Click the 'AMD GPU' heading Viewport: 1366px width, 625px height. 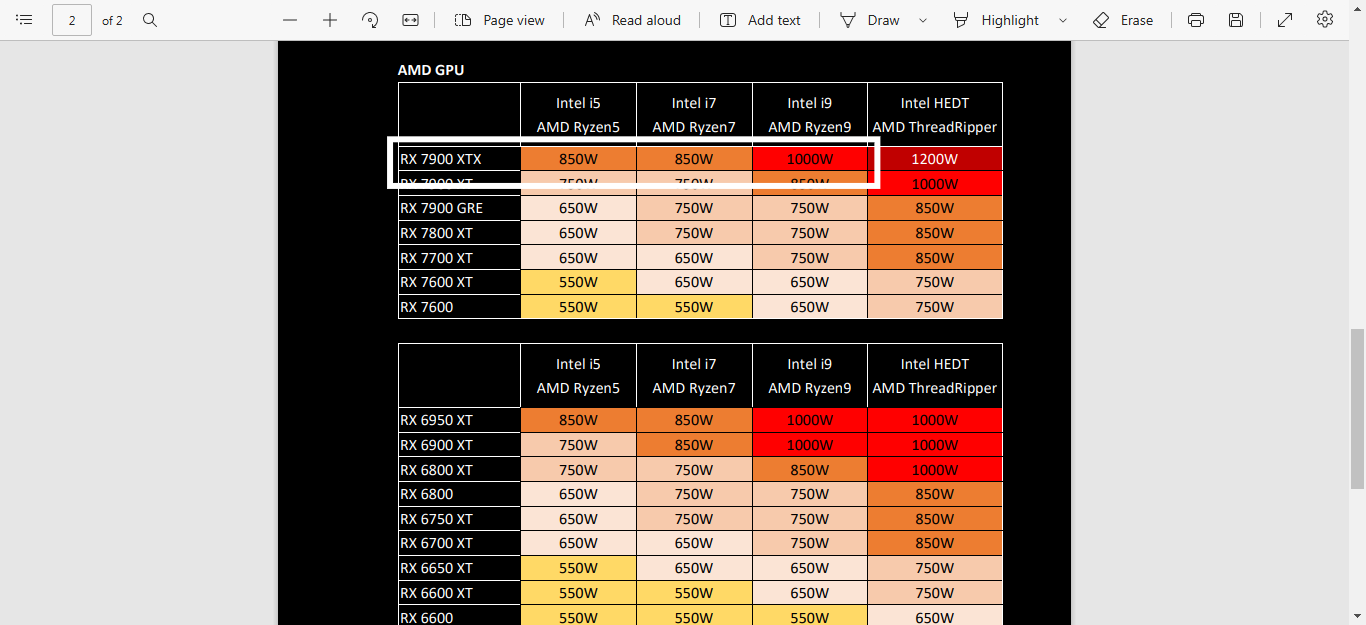431,70
